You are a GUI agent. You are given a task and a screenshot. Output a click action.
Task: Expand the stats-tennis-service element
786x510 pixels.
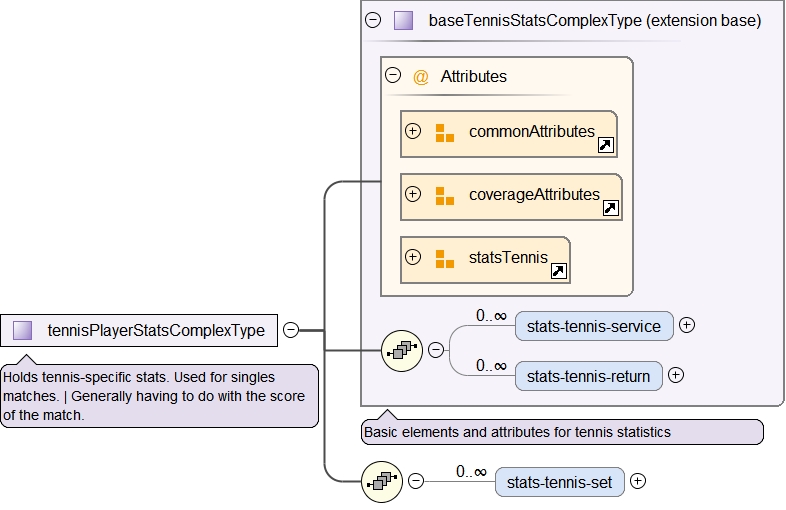click(687, 325)
